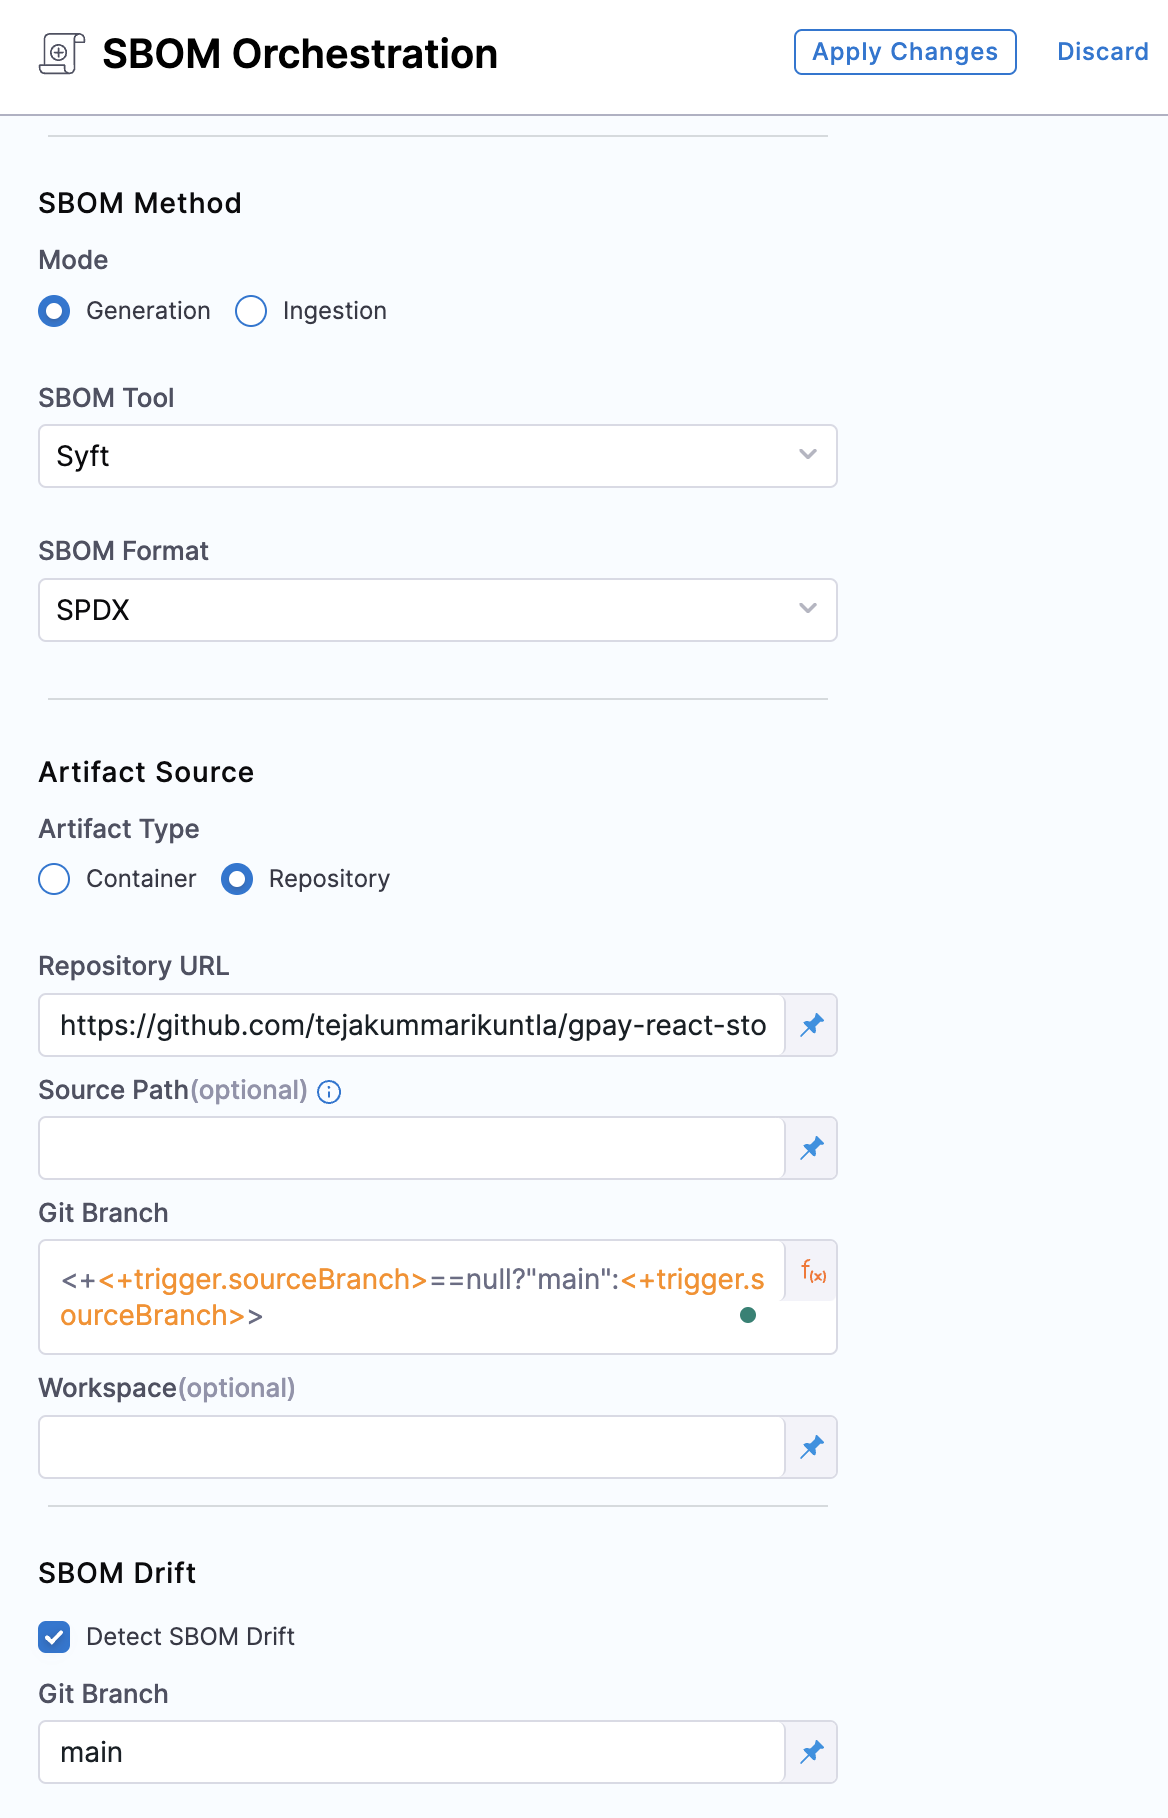This screenshot has height=1818, width=1168.
Task: Click pin icon beside Source Path field
Action: [812, 1148]
